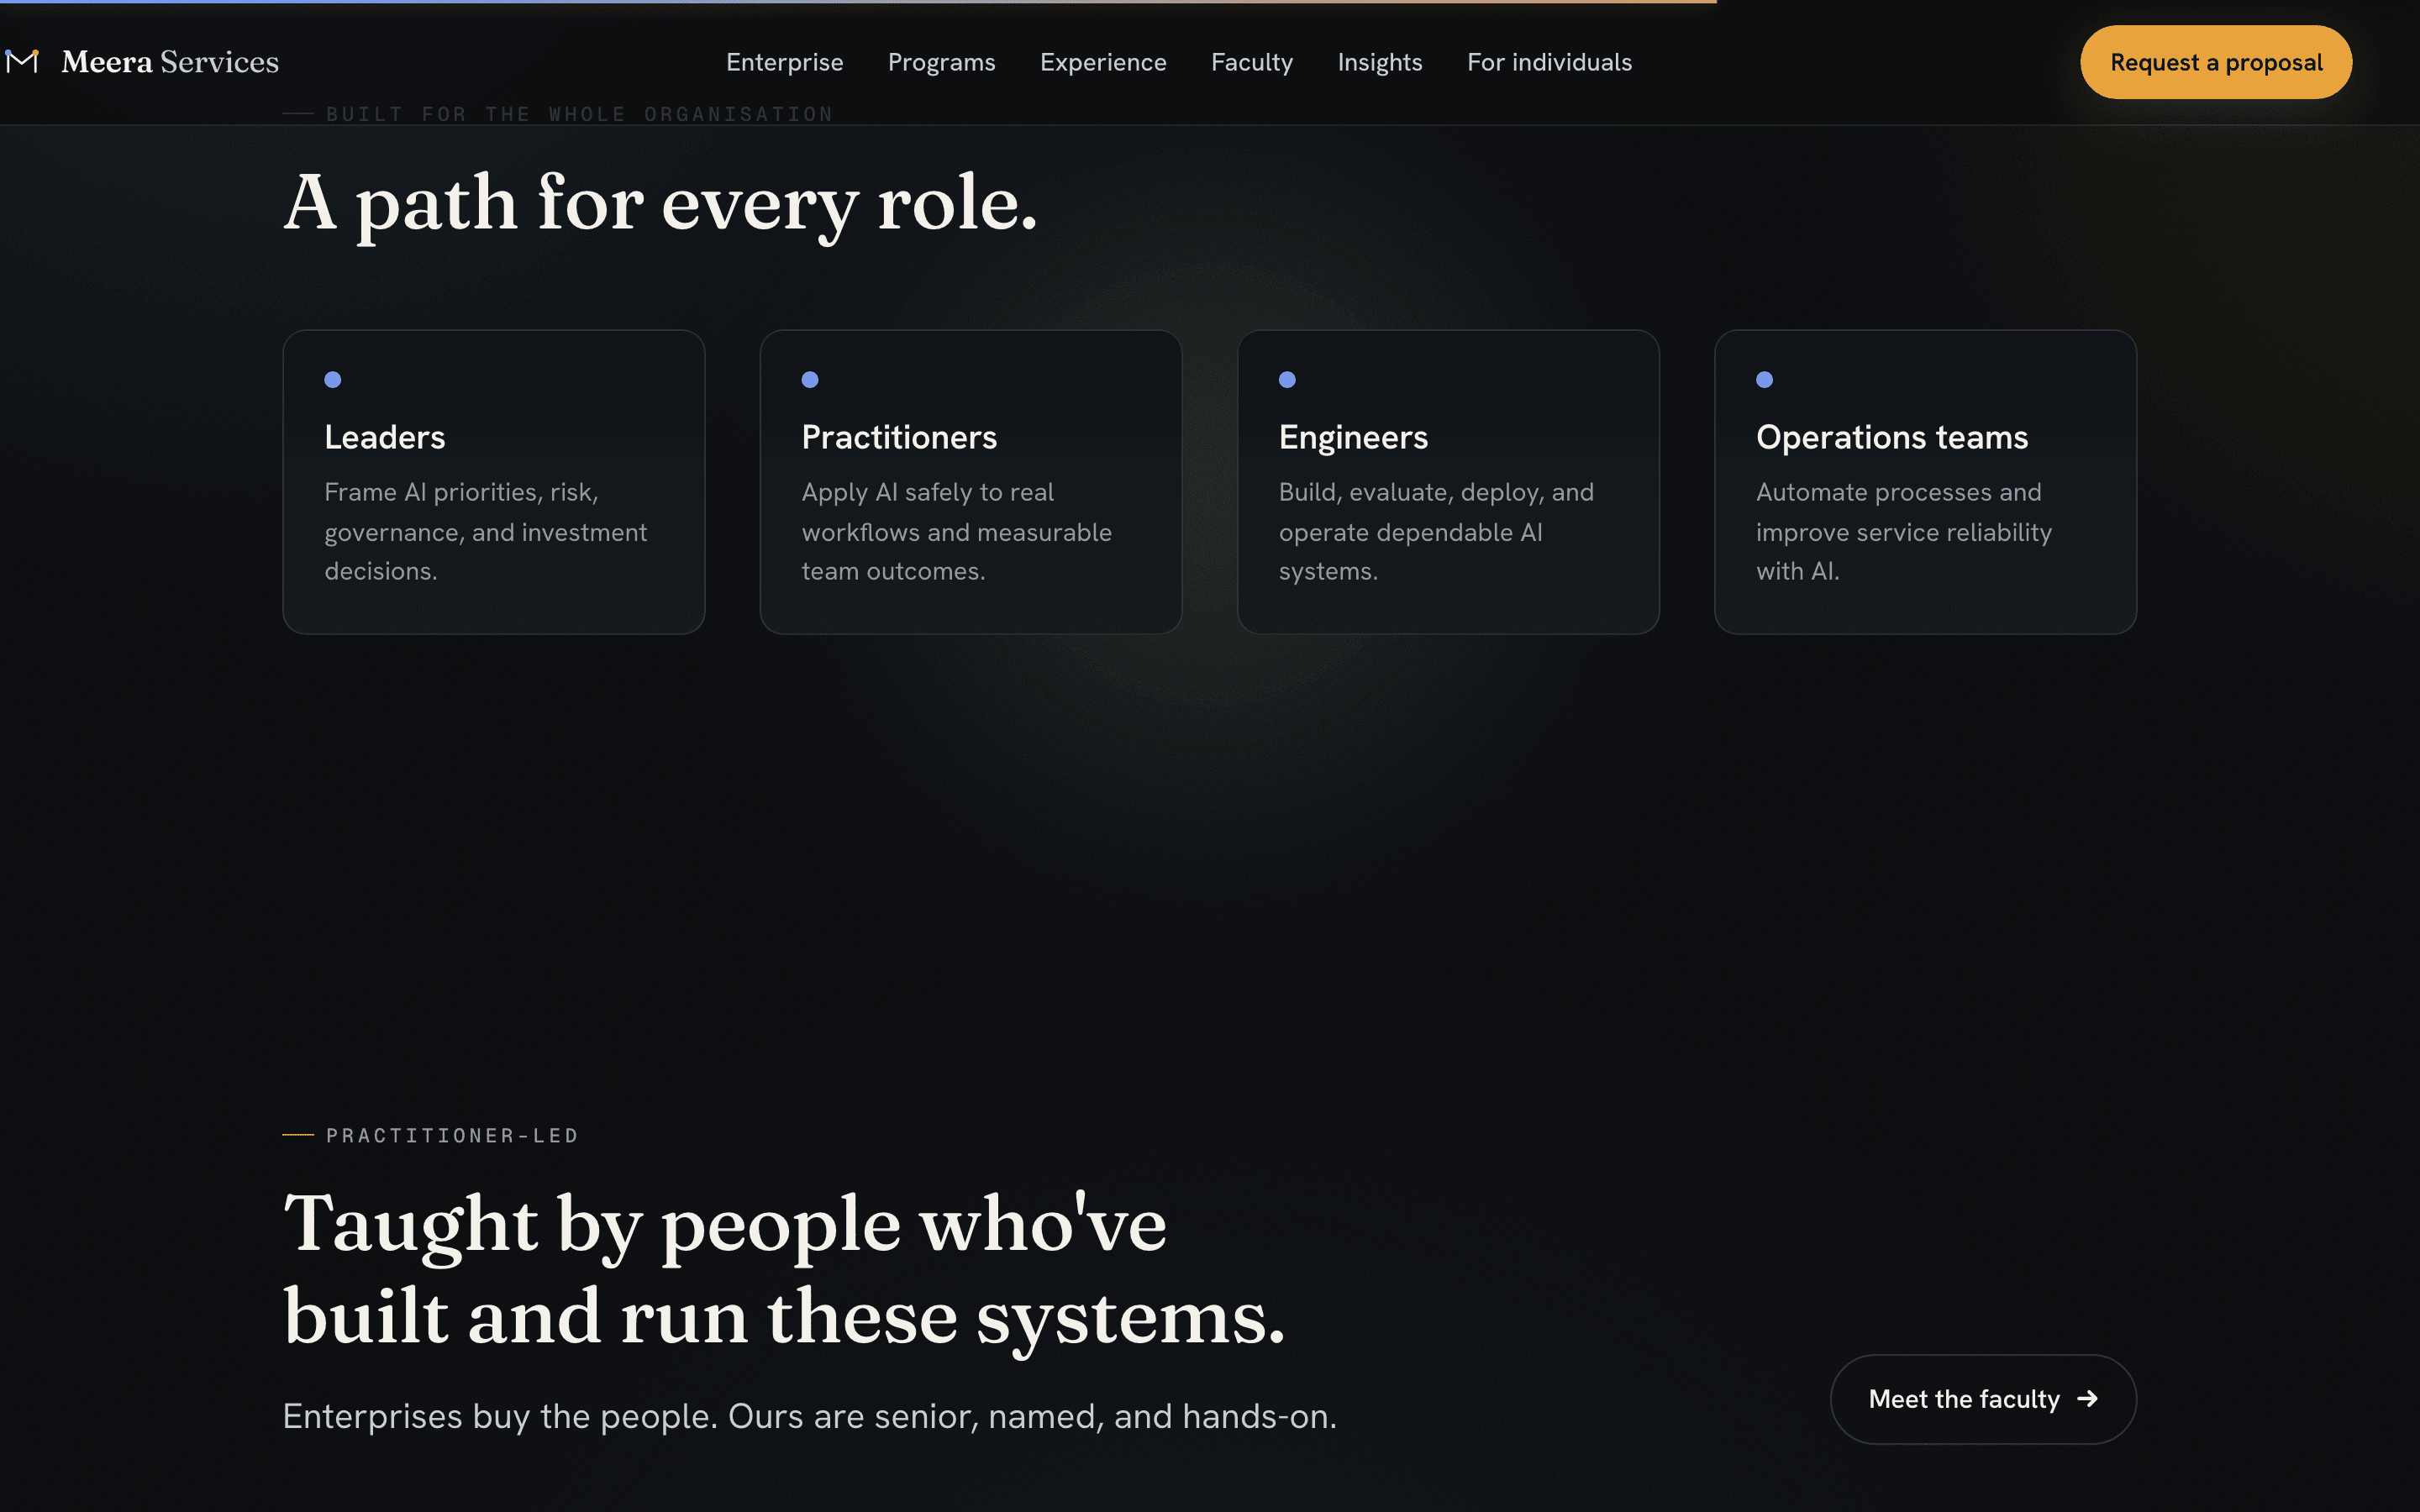Open the Meera Services home link
Image resolution: width=2420 pixels, height=1512 pixels.
(141, 62)
